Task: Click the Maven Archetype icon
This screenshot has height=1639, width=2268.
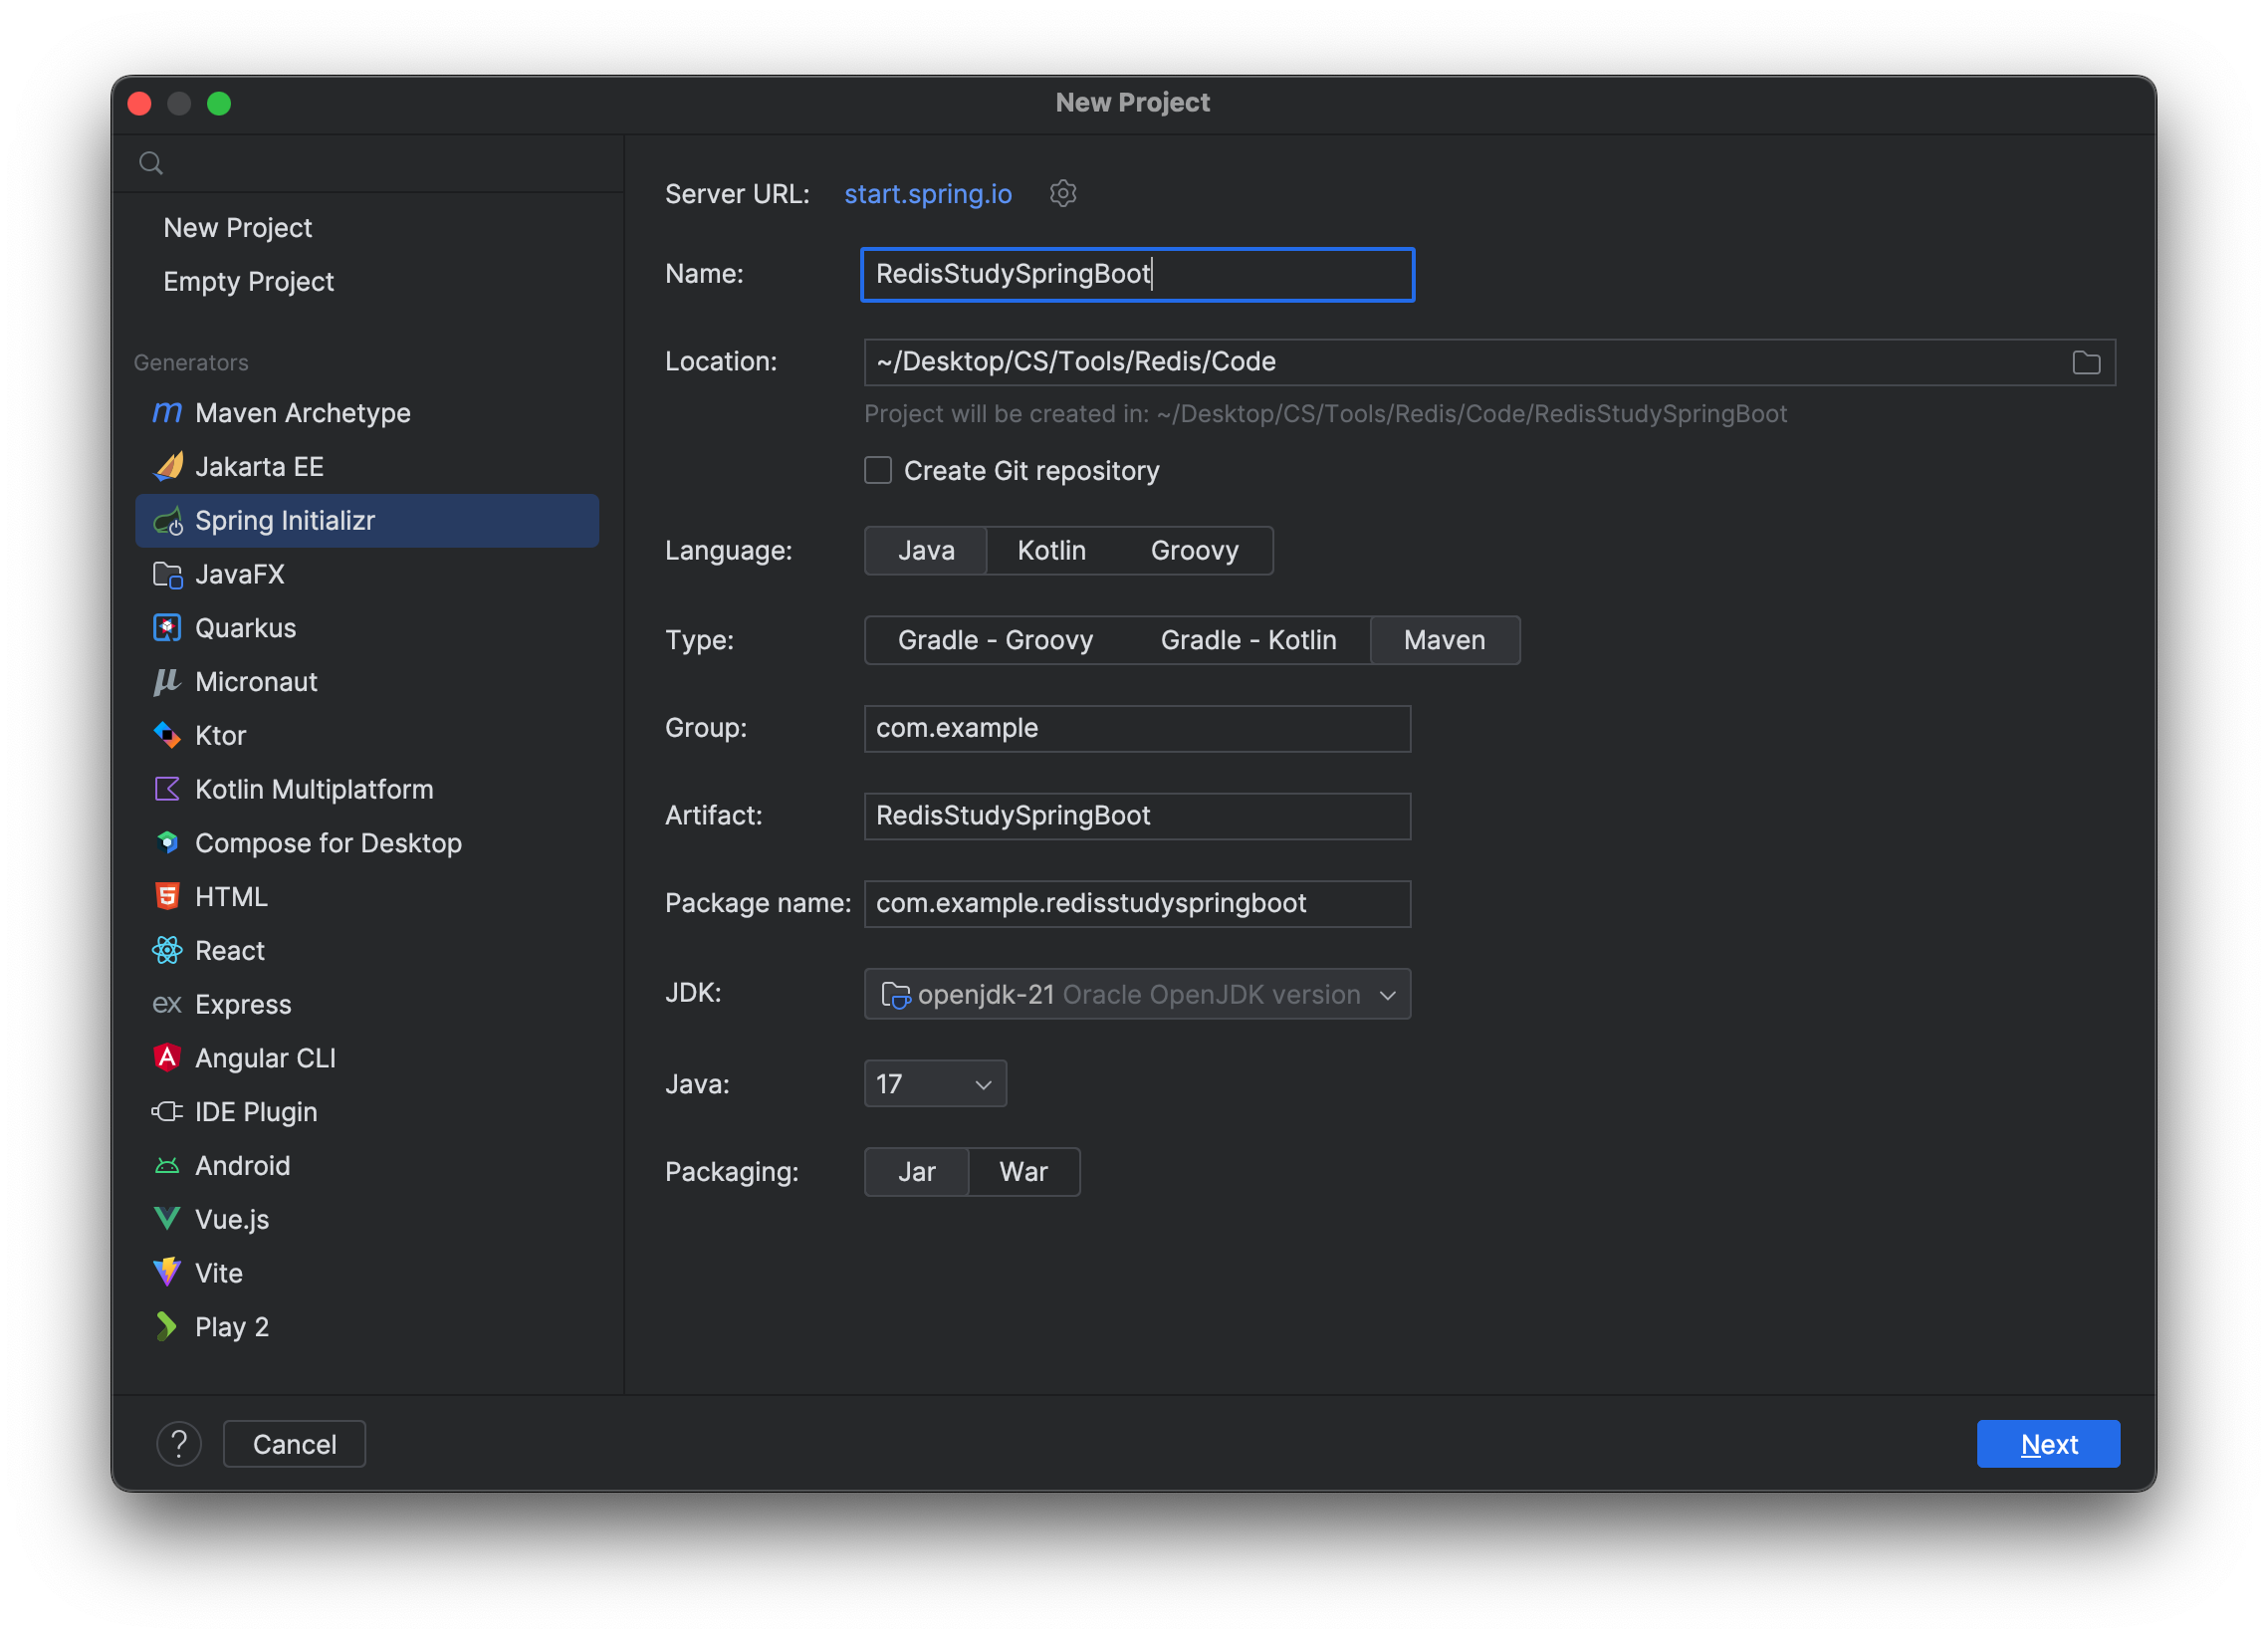Action: coord(167,412)
